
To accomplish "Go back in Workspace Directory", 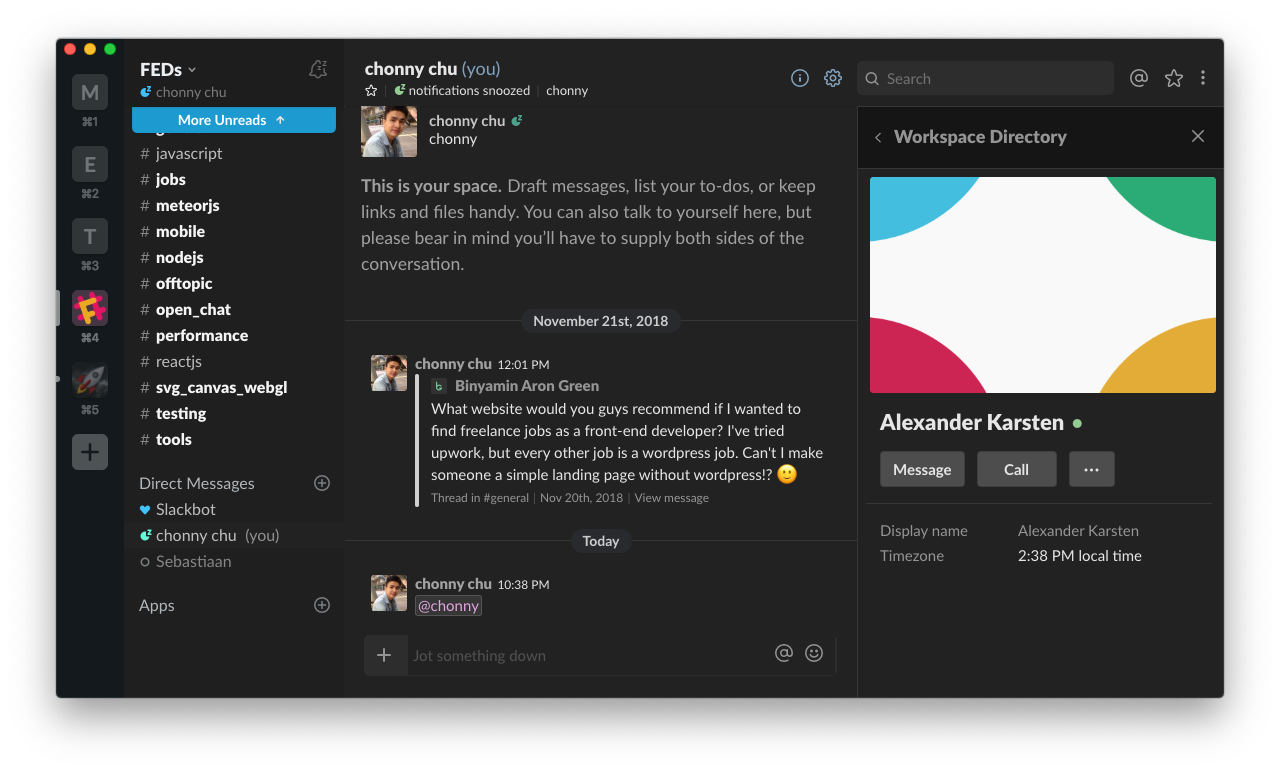I will (x=878, y=137).
